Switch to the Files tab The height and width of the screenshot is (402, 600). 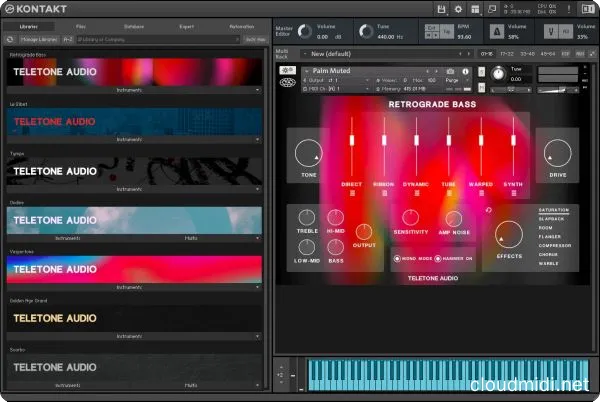[81, 26]
